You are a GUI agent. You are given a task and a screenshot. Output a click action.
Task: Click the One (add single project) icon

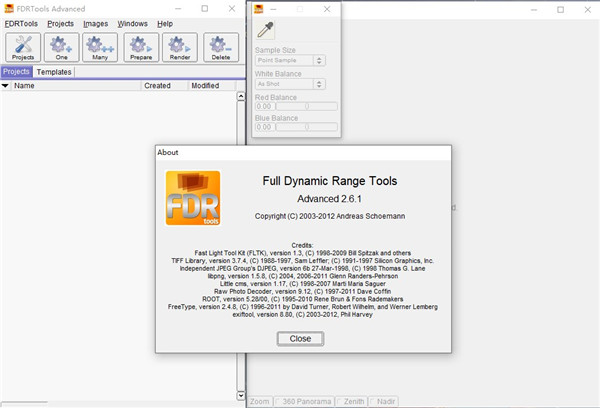pos(61,47)
